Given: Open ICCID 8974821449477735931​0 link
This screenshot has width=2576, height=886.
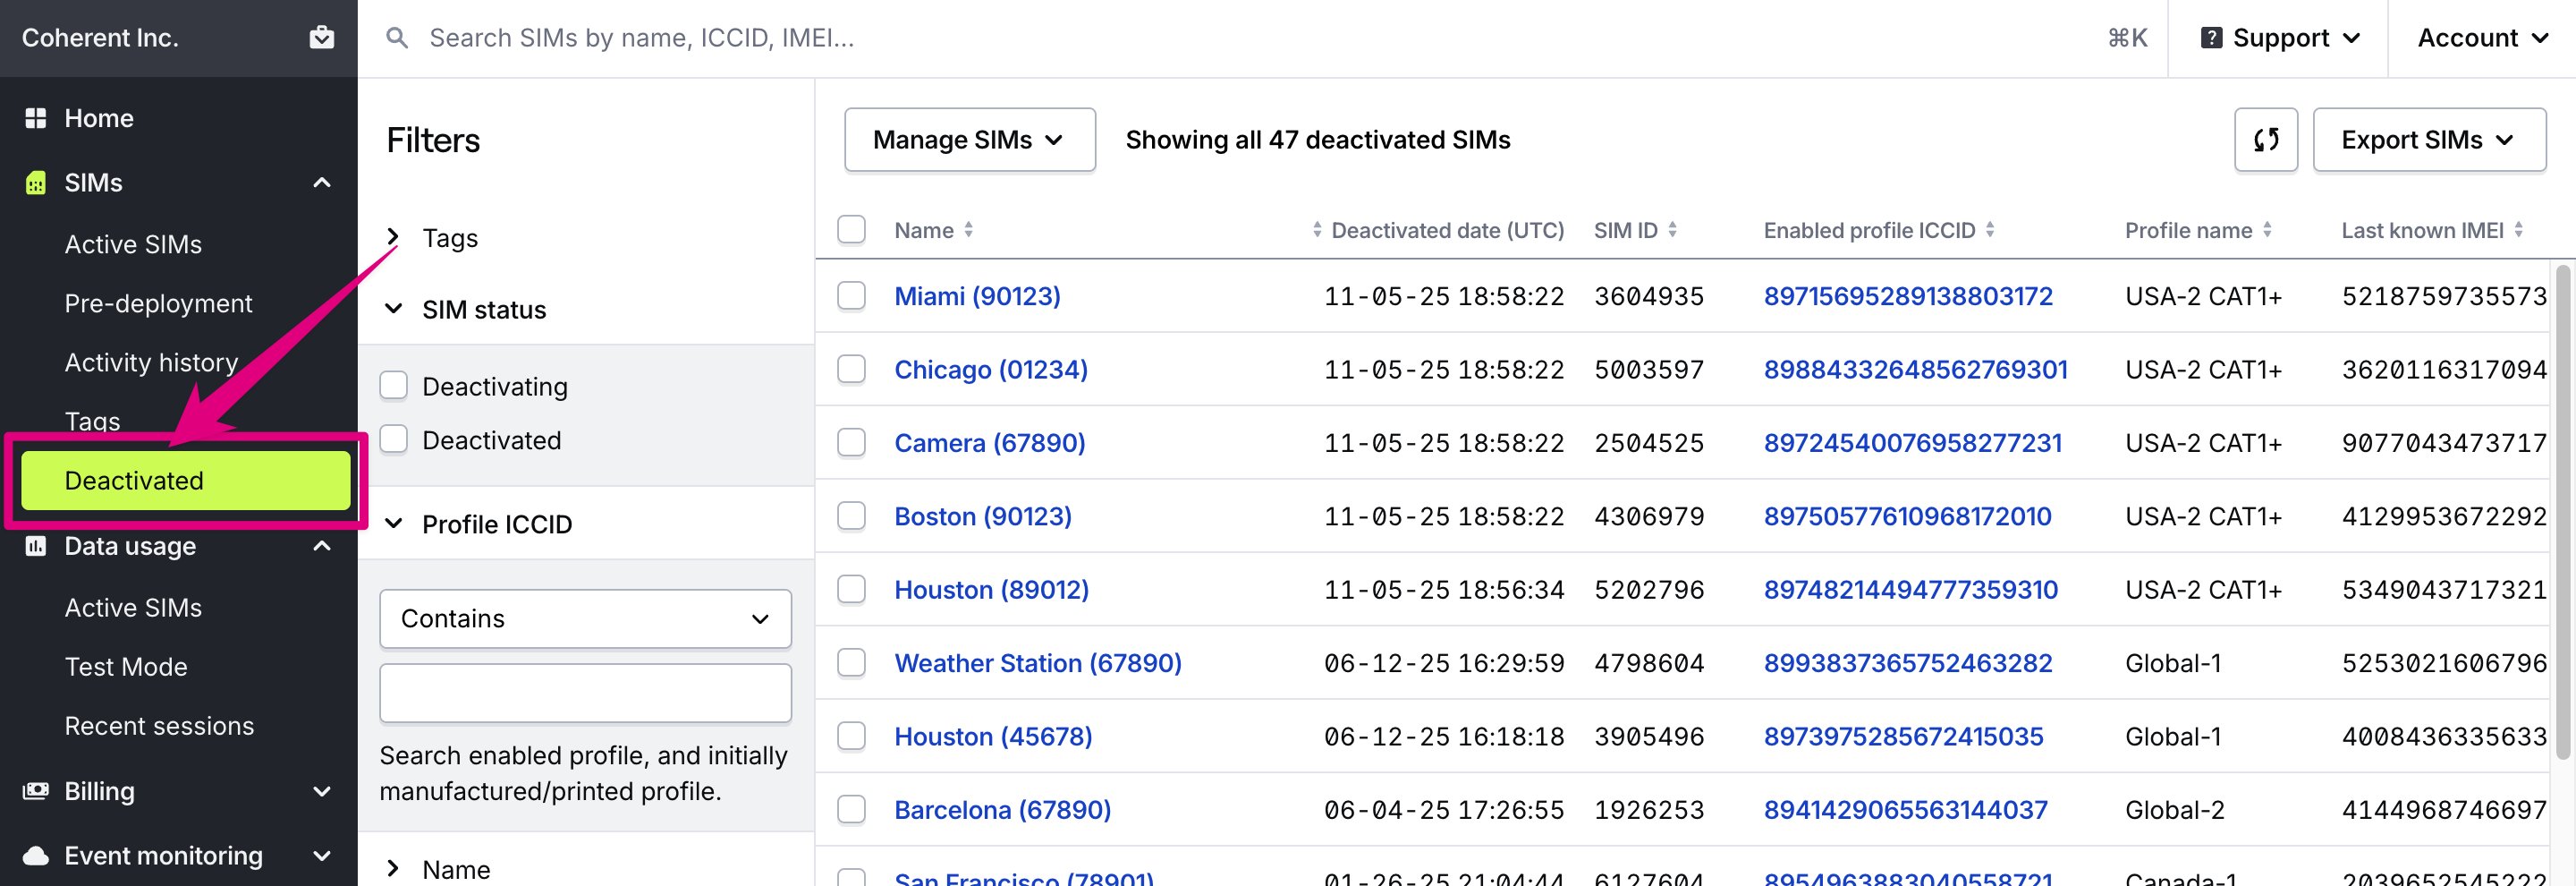Looking at the screenshot, I should (x=1910, y=589).
